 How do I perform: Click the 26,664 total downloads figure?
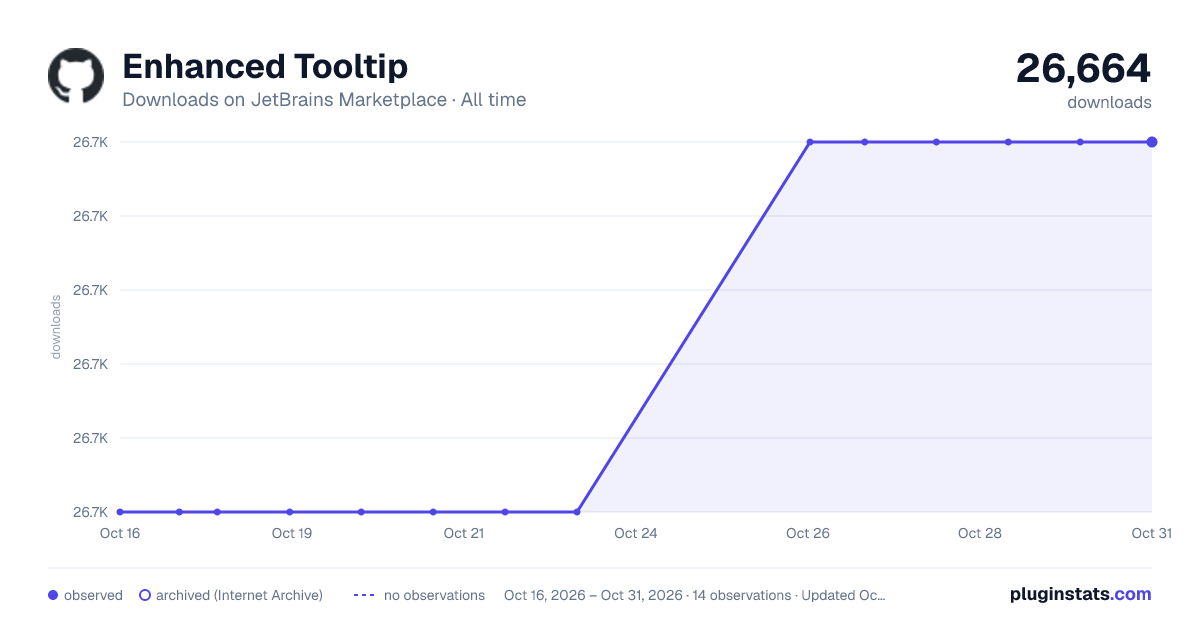(x=1084, y=69)
